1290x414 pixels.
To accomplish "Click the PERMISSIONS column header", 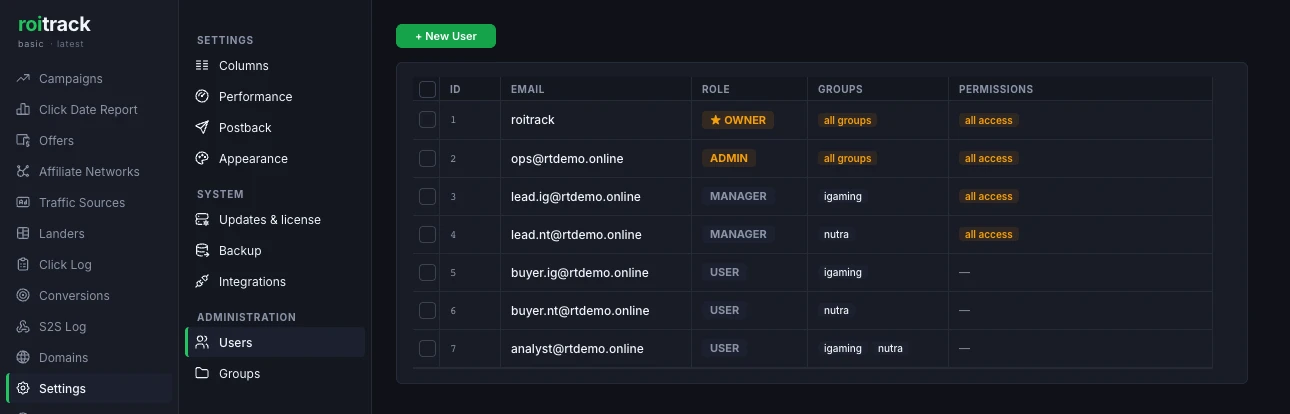I will tap(996, 89).
